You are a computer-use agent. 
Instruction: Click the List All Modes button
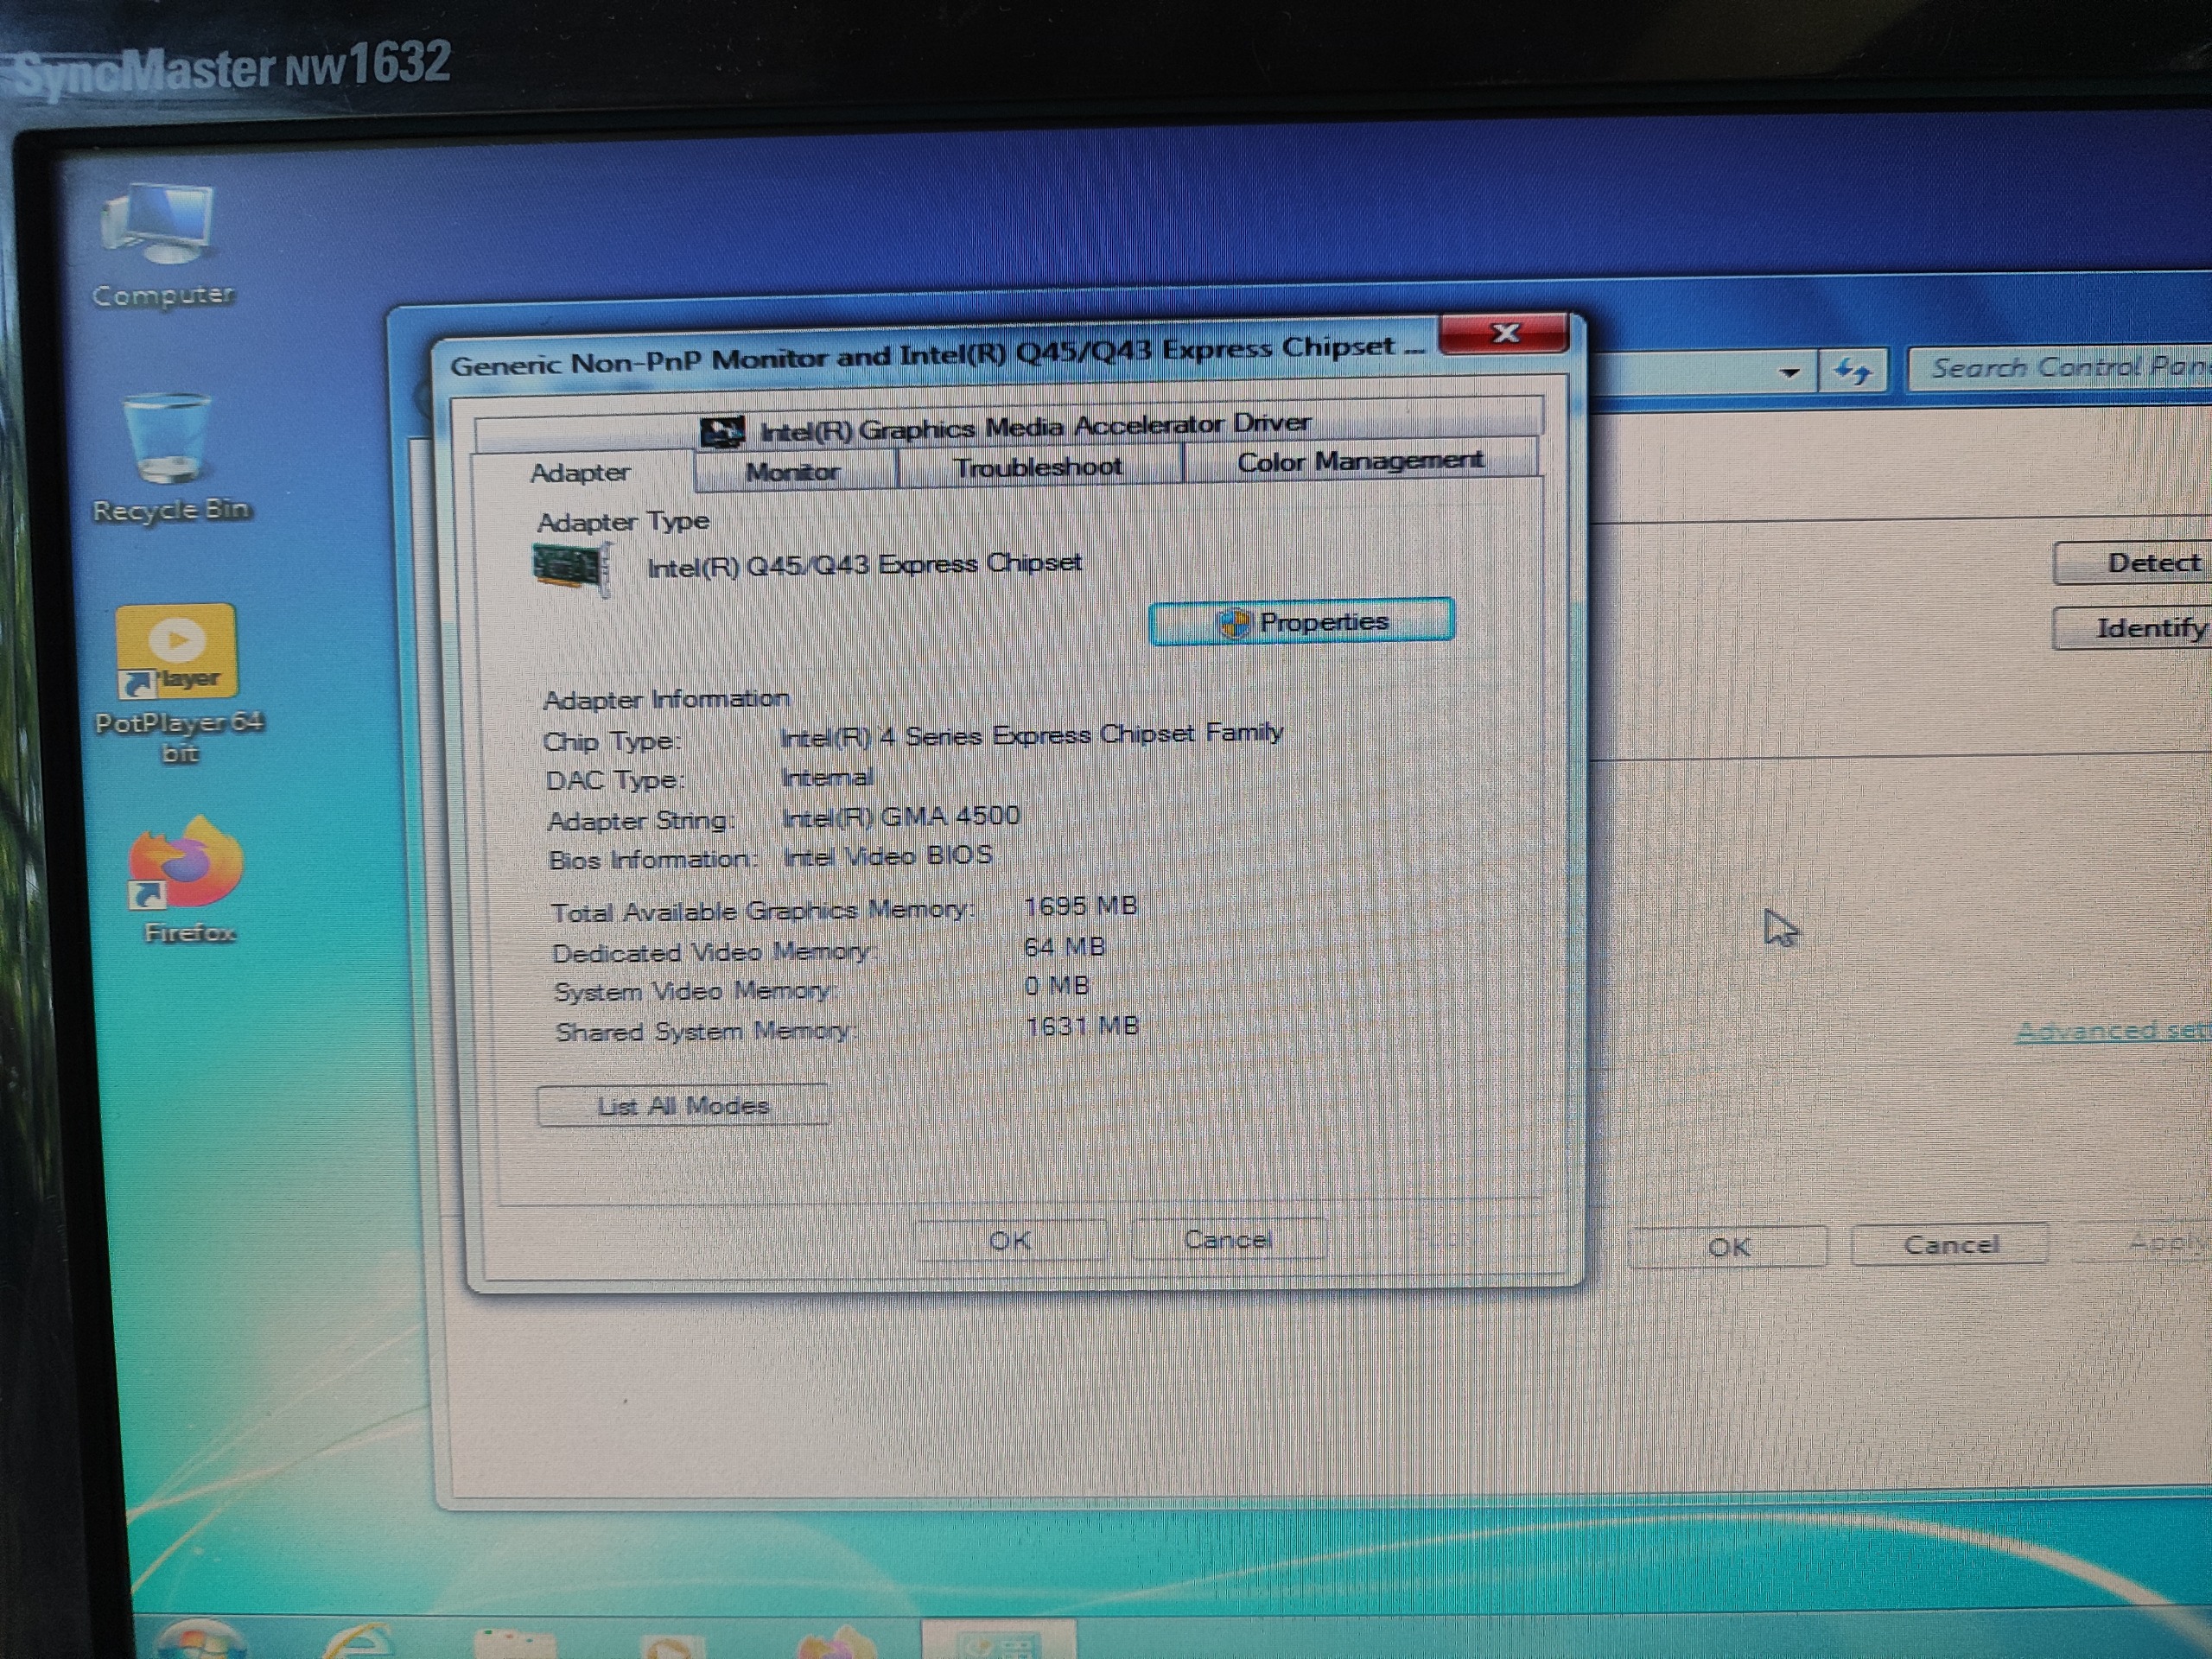pyautogui.click(x=683, y=1105)
